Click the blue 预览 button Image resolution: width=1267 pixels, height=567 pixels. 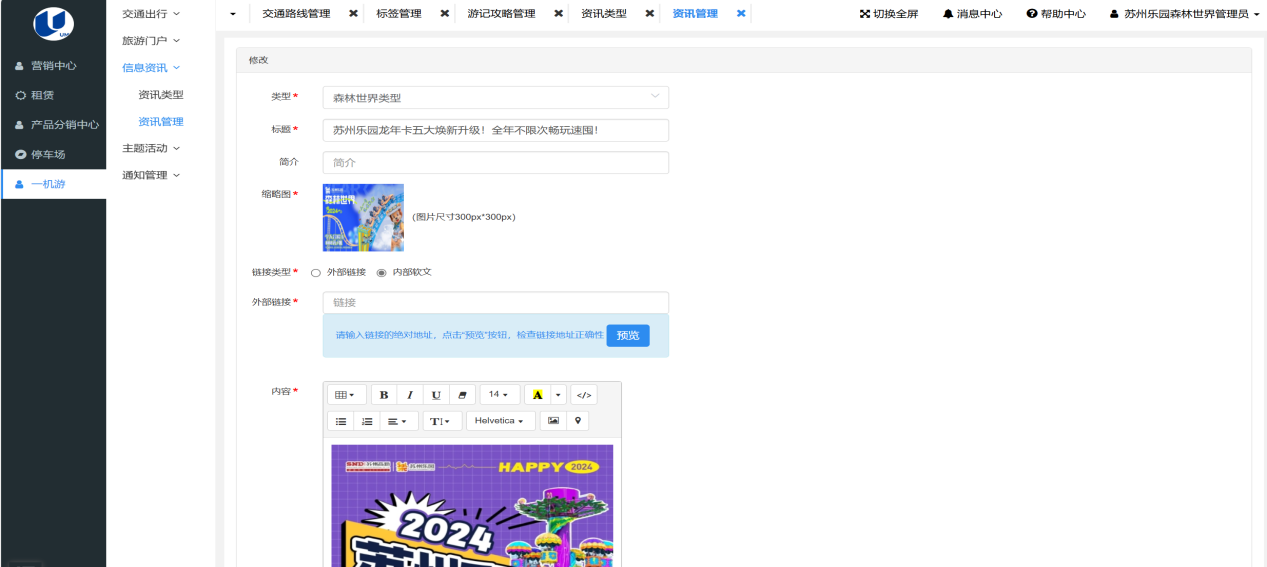click(x=628, y=335)
